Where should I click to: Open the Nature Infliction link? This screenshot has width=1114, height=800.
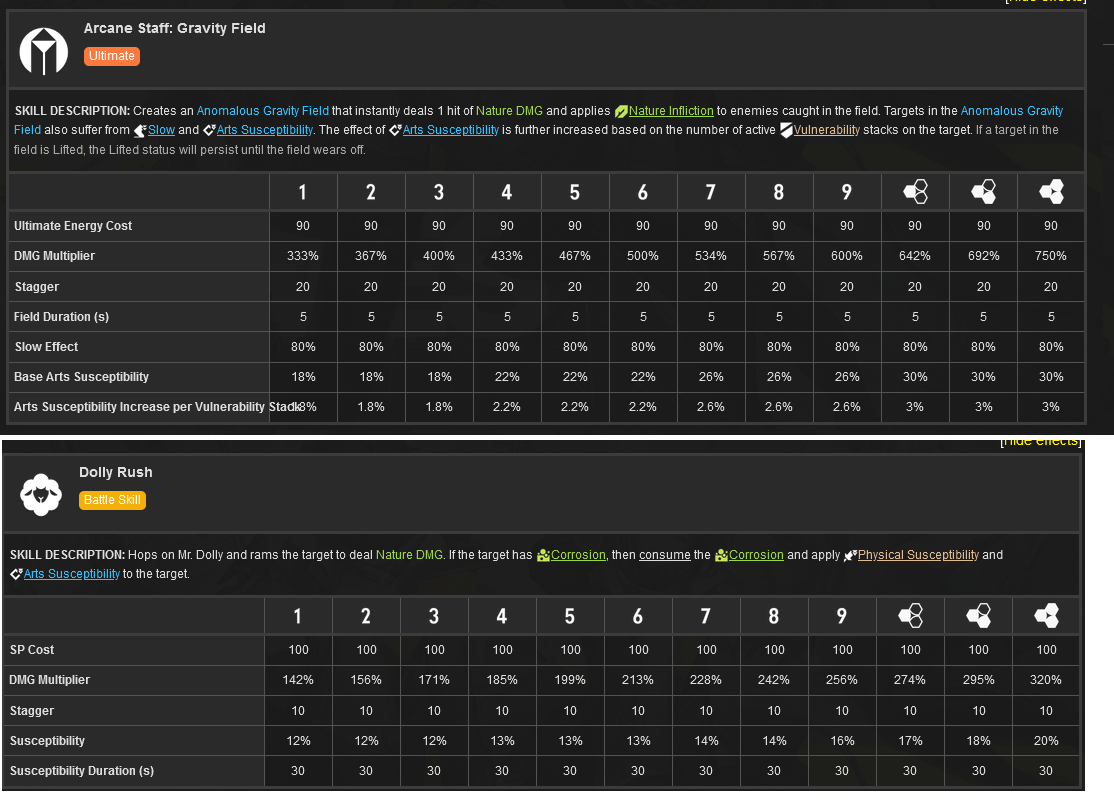(x=671, y=111)
